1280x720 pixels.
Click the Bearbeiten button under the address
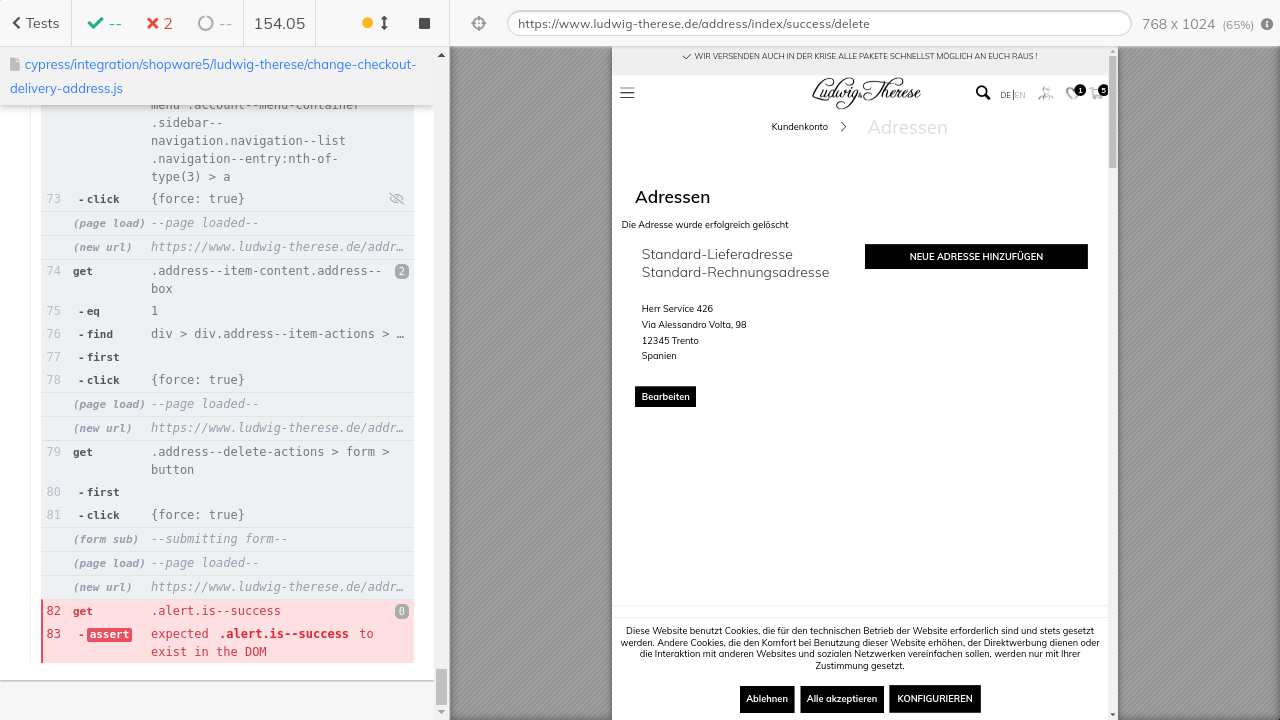(x=665, y=397)
